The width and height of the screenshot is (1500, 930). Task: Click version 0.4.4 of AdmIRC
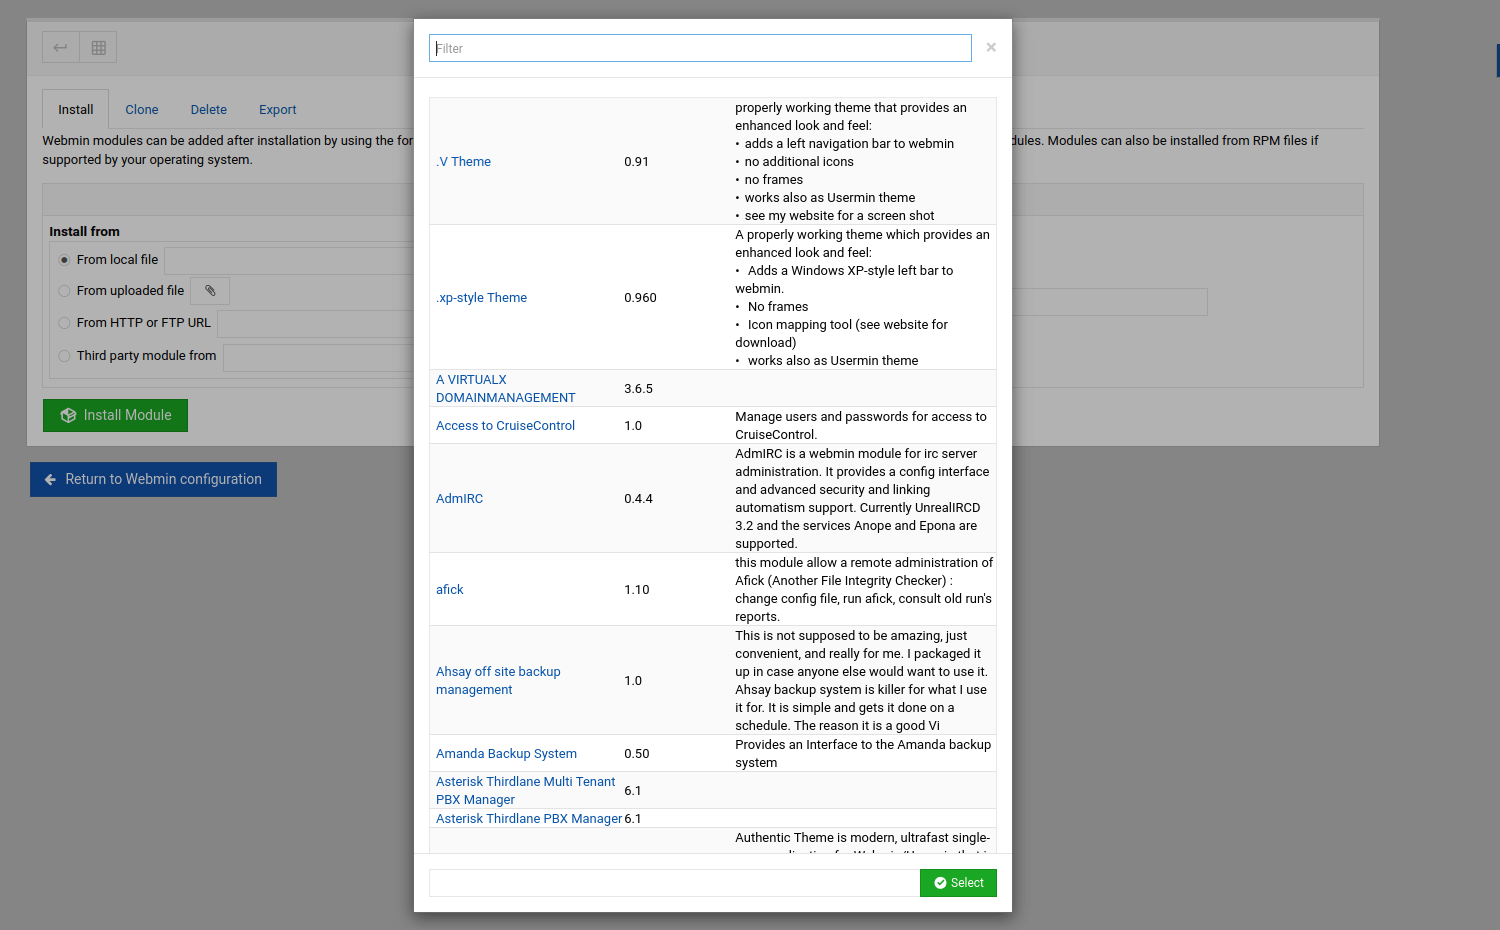pos(639,499)
